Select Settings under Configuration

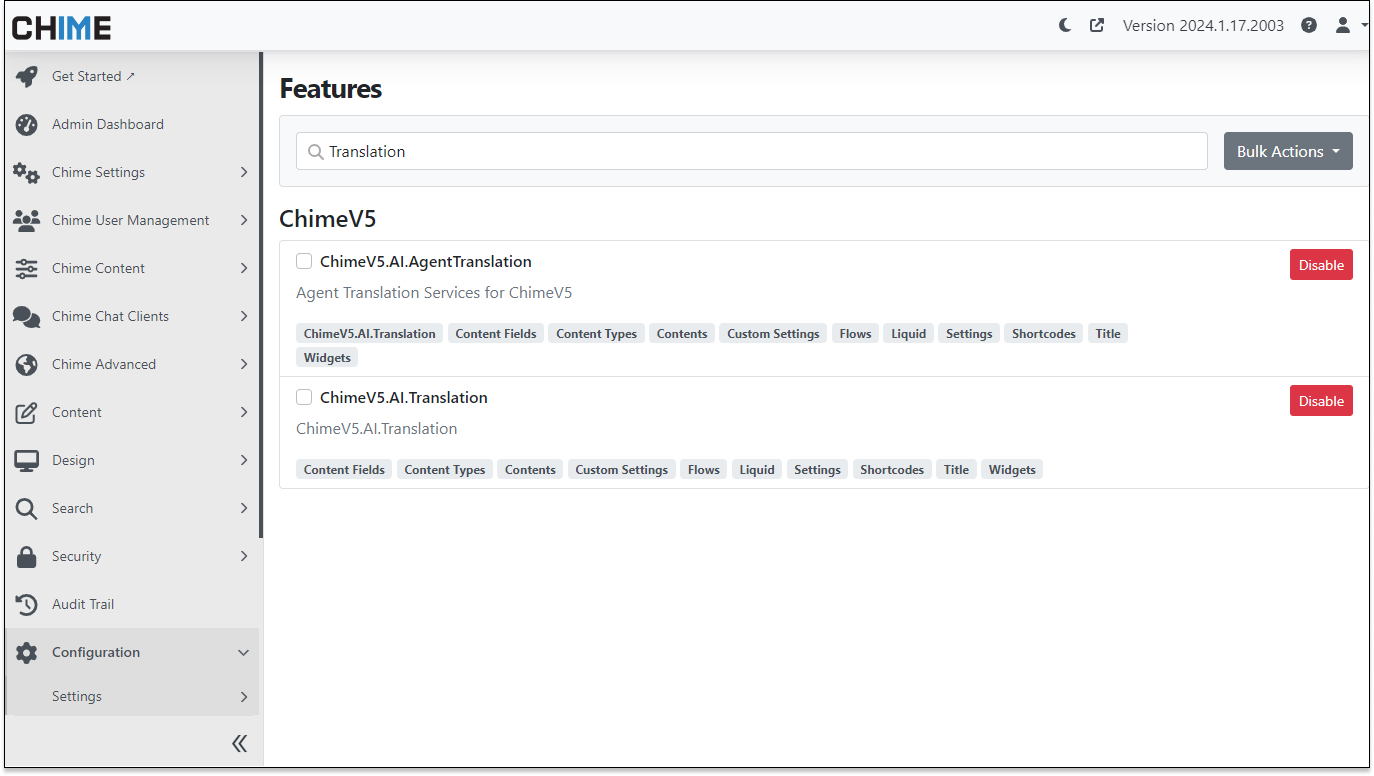pyautogui.click(x=77, y=696)
